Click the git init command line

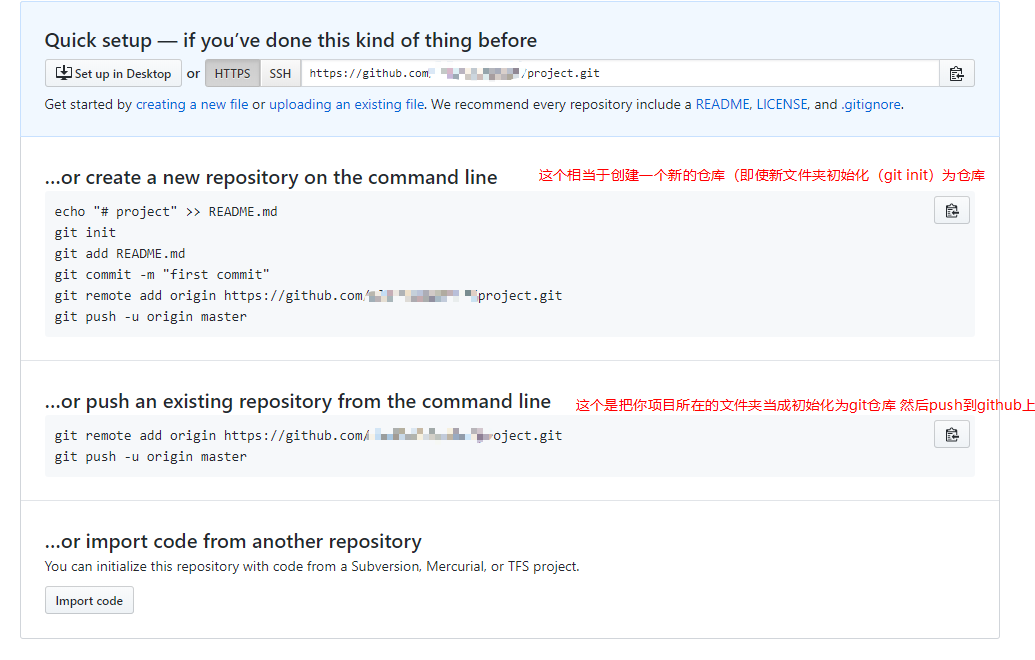click(85, 232)
